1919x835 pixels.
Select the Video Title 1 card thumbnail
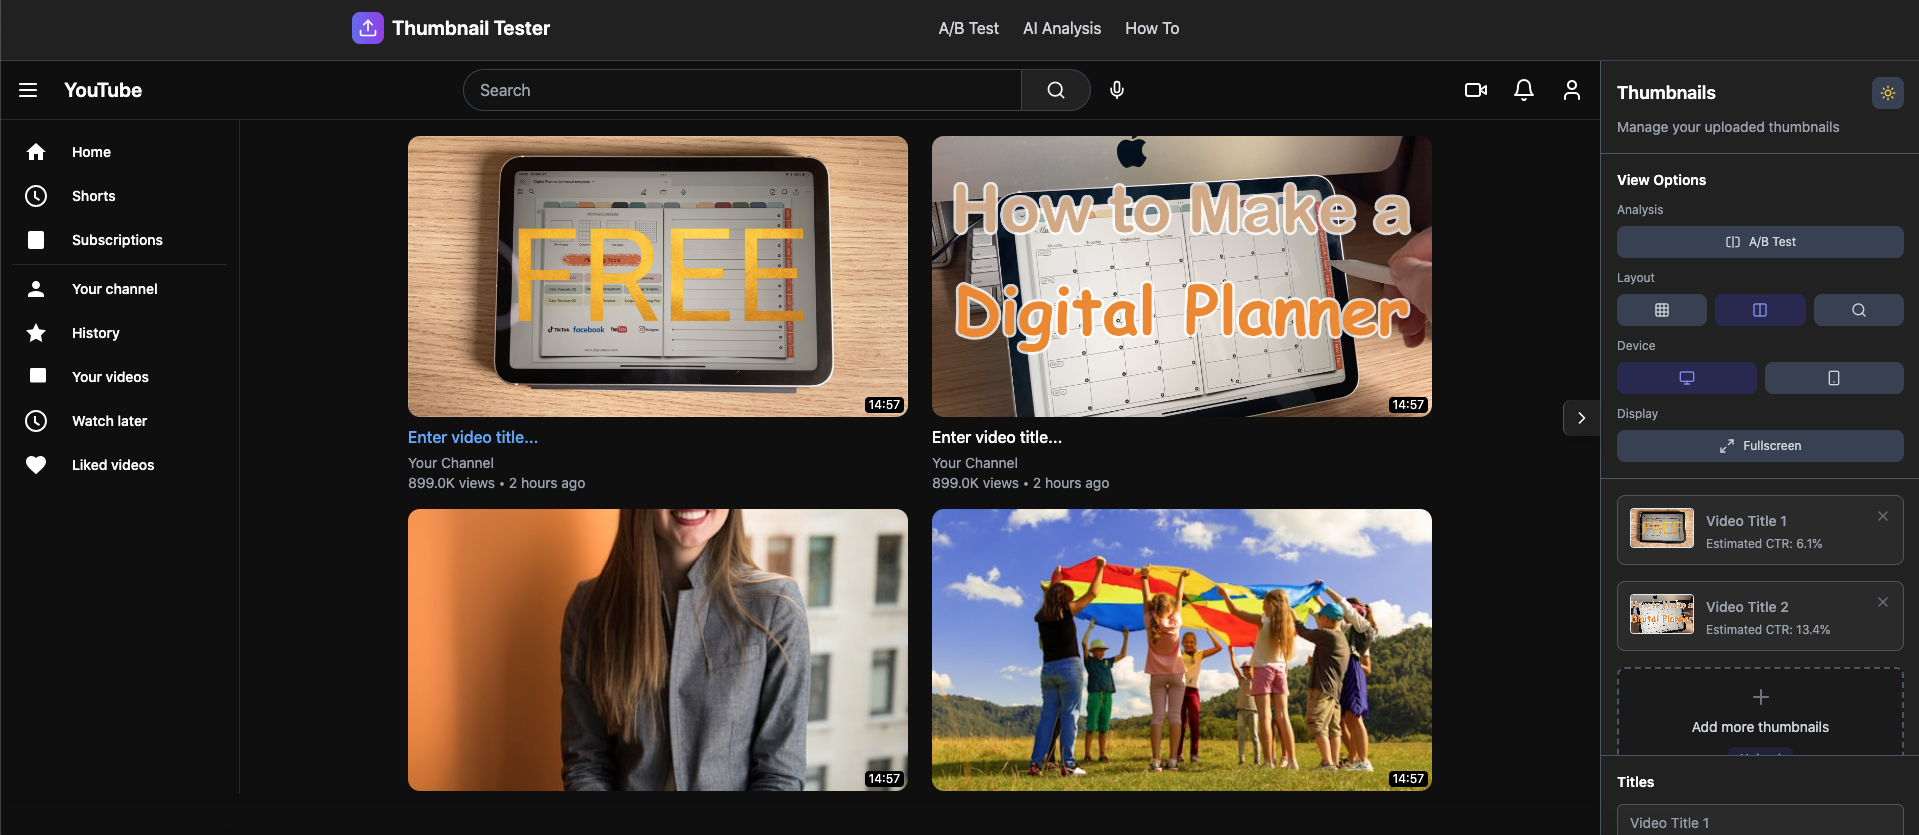click(x=1662, y=528)
